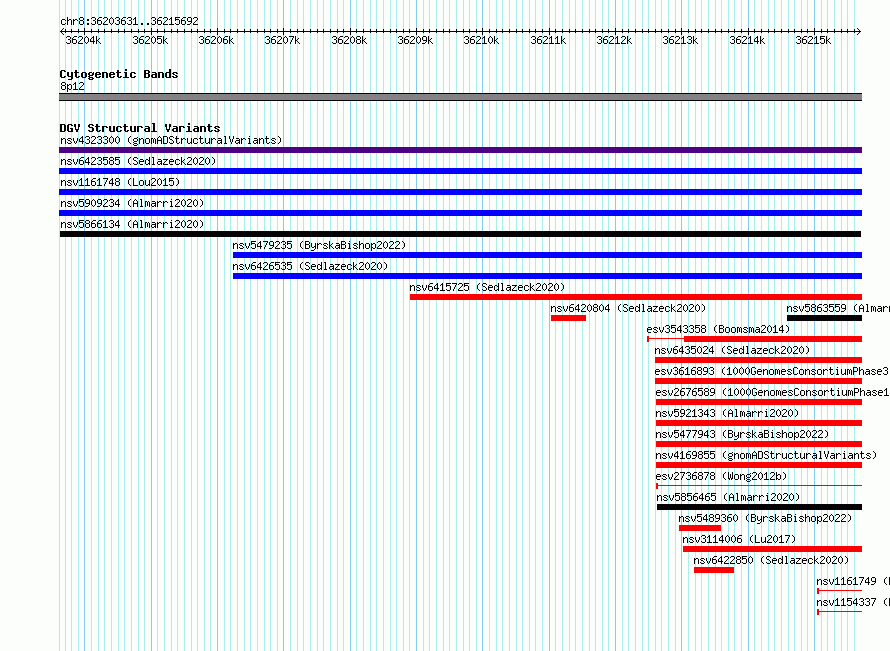Open the nsv1161749 variant label
Image resolution: width=890 pixels, height=651 pixels.
coord(853,581)
